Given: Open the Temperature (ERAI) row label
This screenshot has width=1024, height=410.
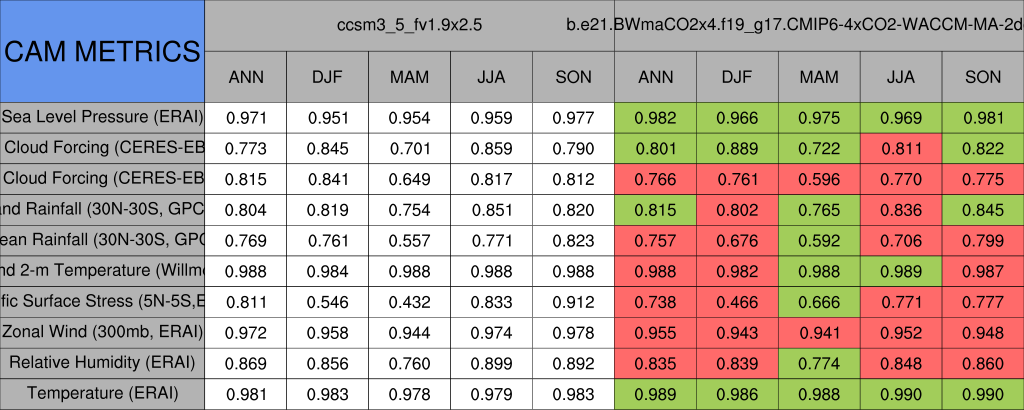Looking at the screenshot, I should click(102, 393).
